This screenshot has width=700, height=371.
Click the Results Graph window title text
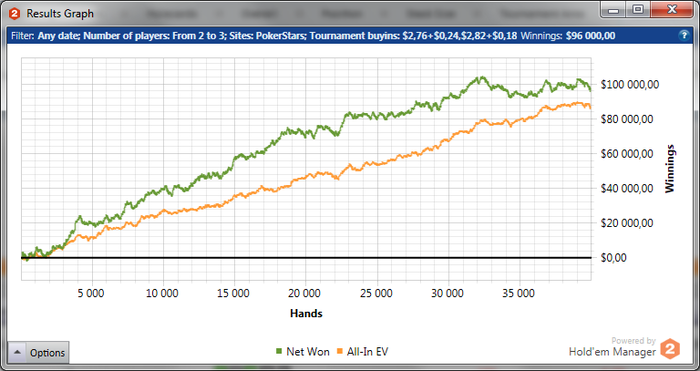pyautogui.click(x=60, y=13)
